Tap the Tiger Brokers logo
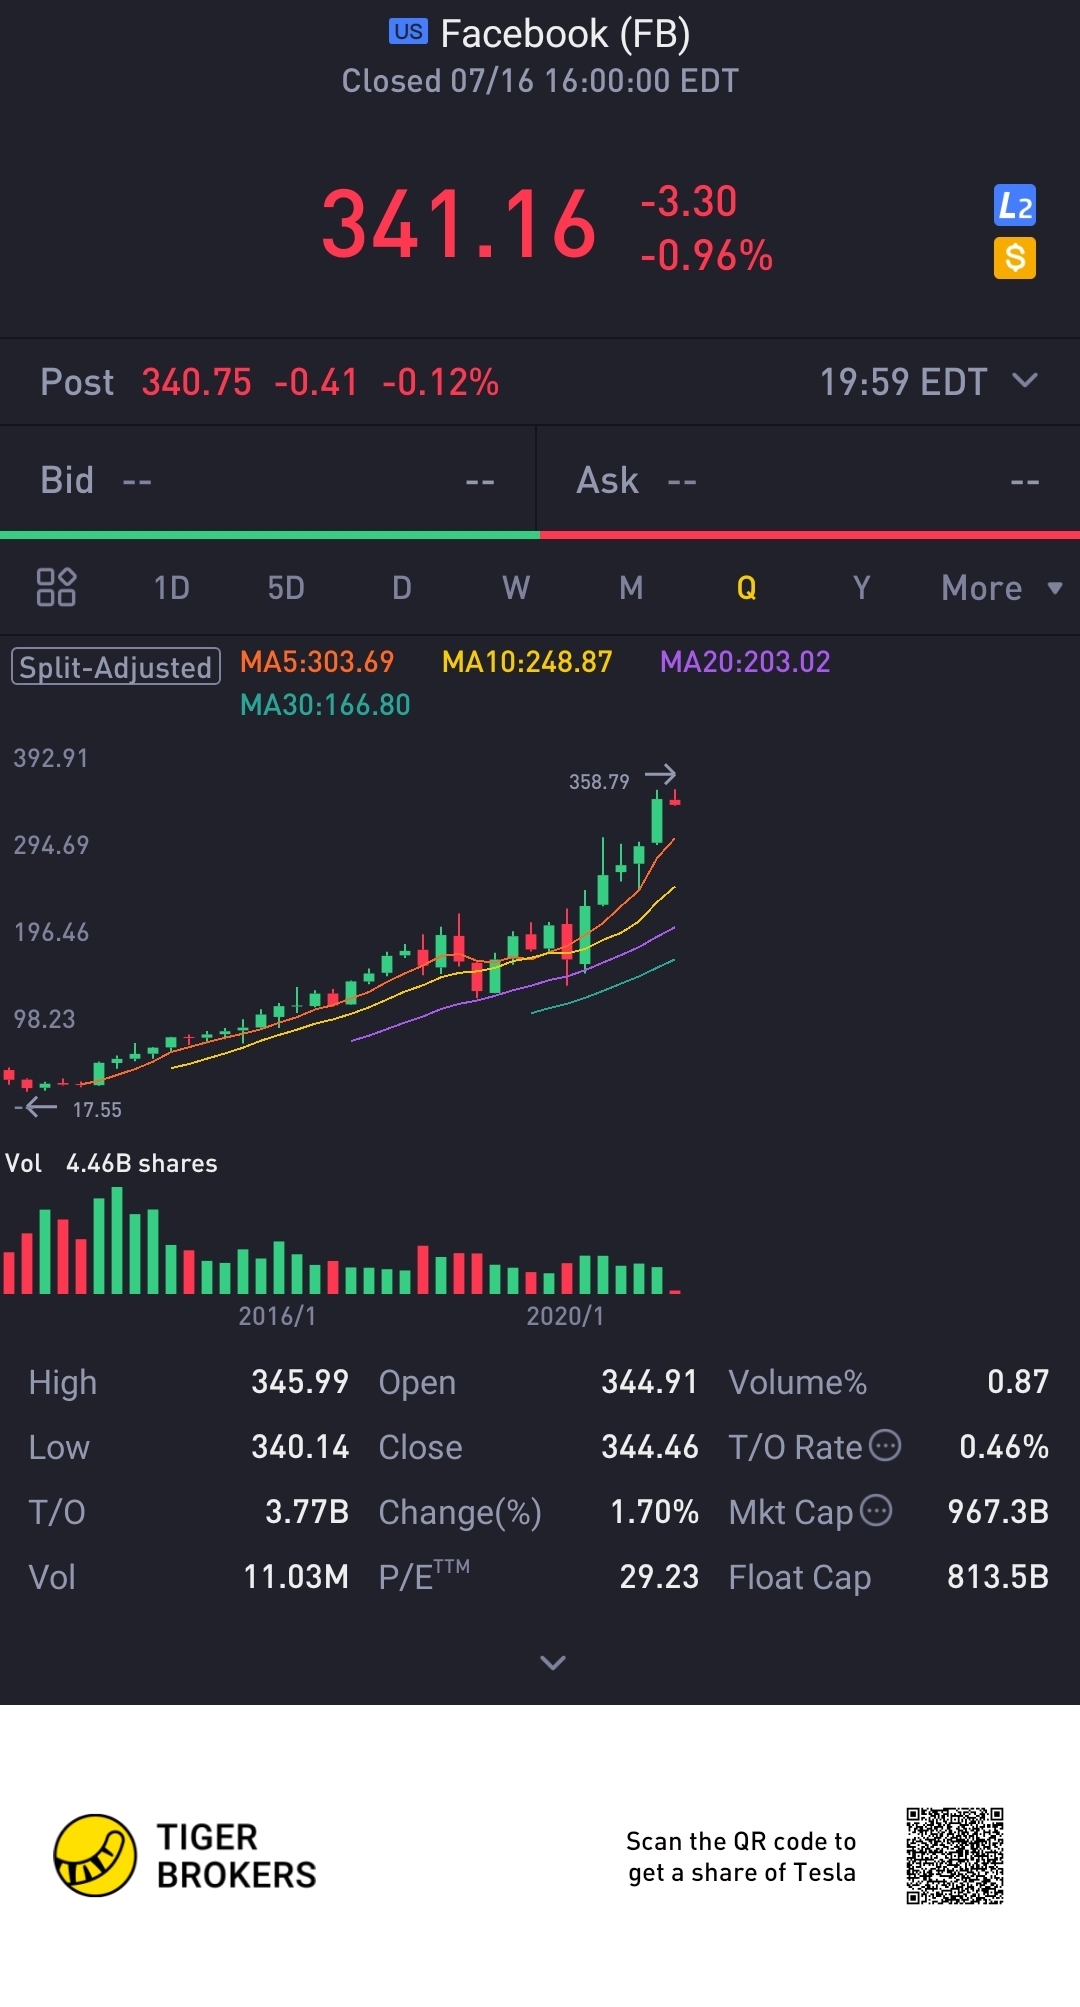1080x2007 pixels. (185, 1856)
